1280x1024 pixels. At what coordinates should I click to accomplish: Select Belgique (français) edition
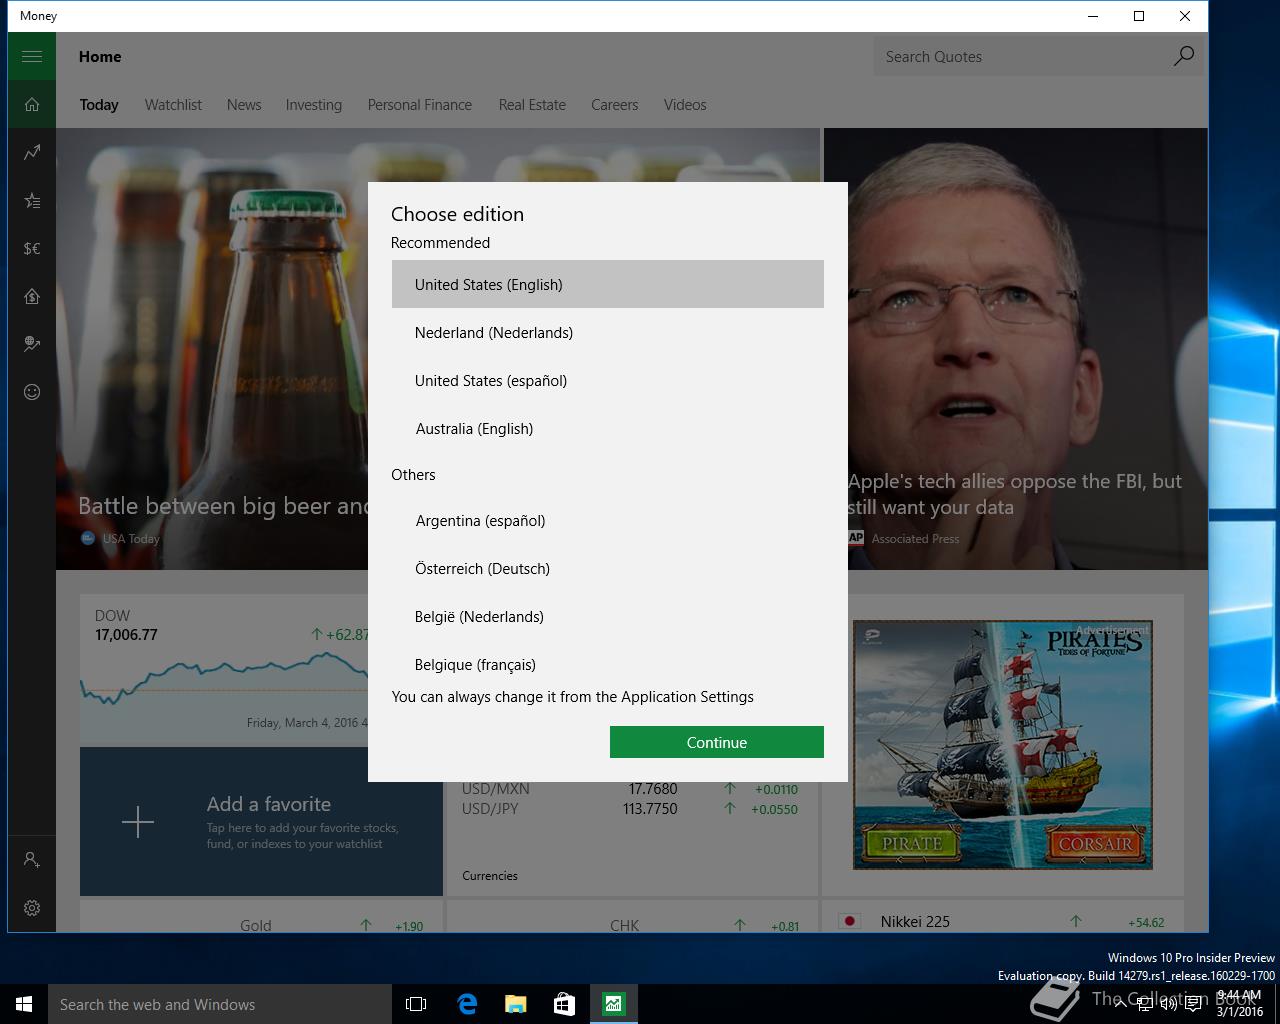click(608, 664)
